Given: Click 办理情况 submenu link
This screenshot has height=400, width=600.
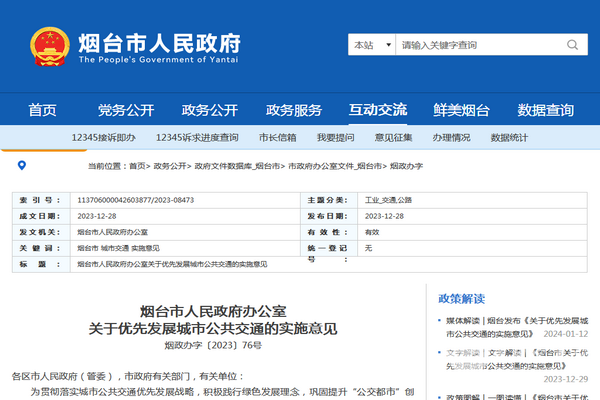Looking at the screenshot, I should 451,137.
